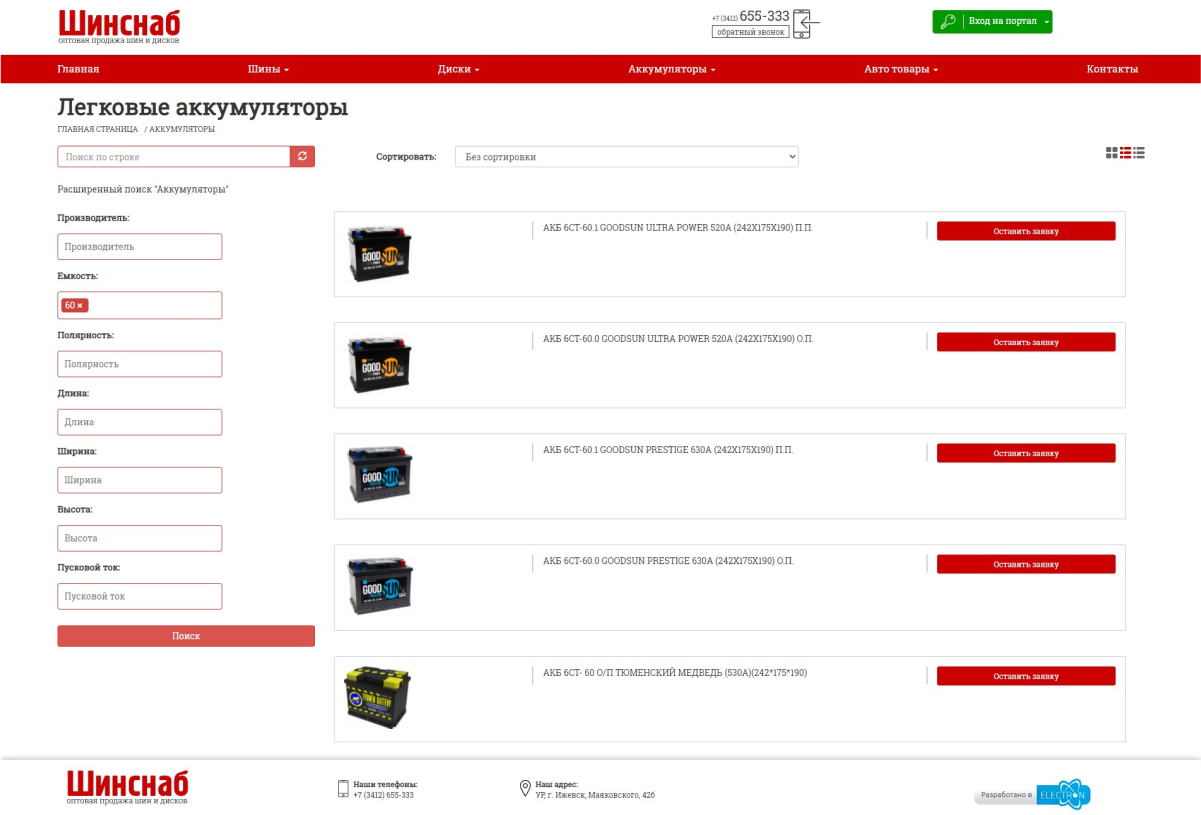The height and width of the screenshot is (815, 1201).
Task: Expand the Аккумуляторы menu
Action: (672, 69)
